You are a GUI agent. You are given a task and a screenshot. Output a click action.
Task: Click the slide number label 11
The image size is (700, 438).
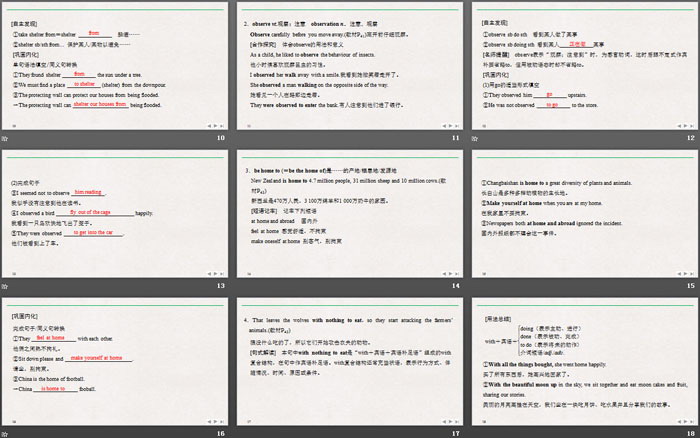point(455,138)
